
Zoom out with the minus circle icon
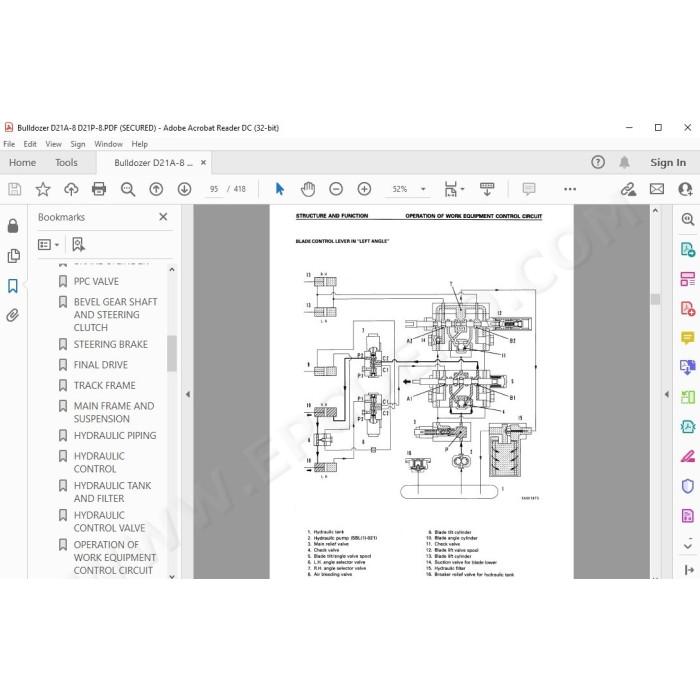pos(336,189)
